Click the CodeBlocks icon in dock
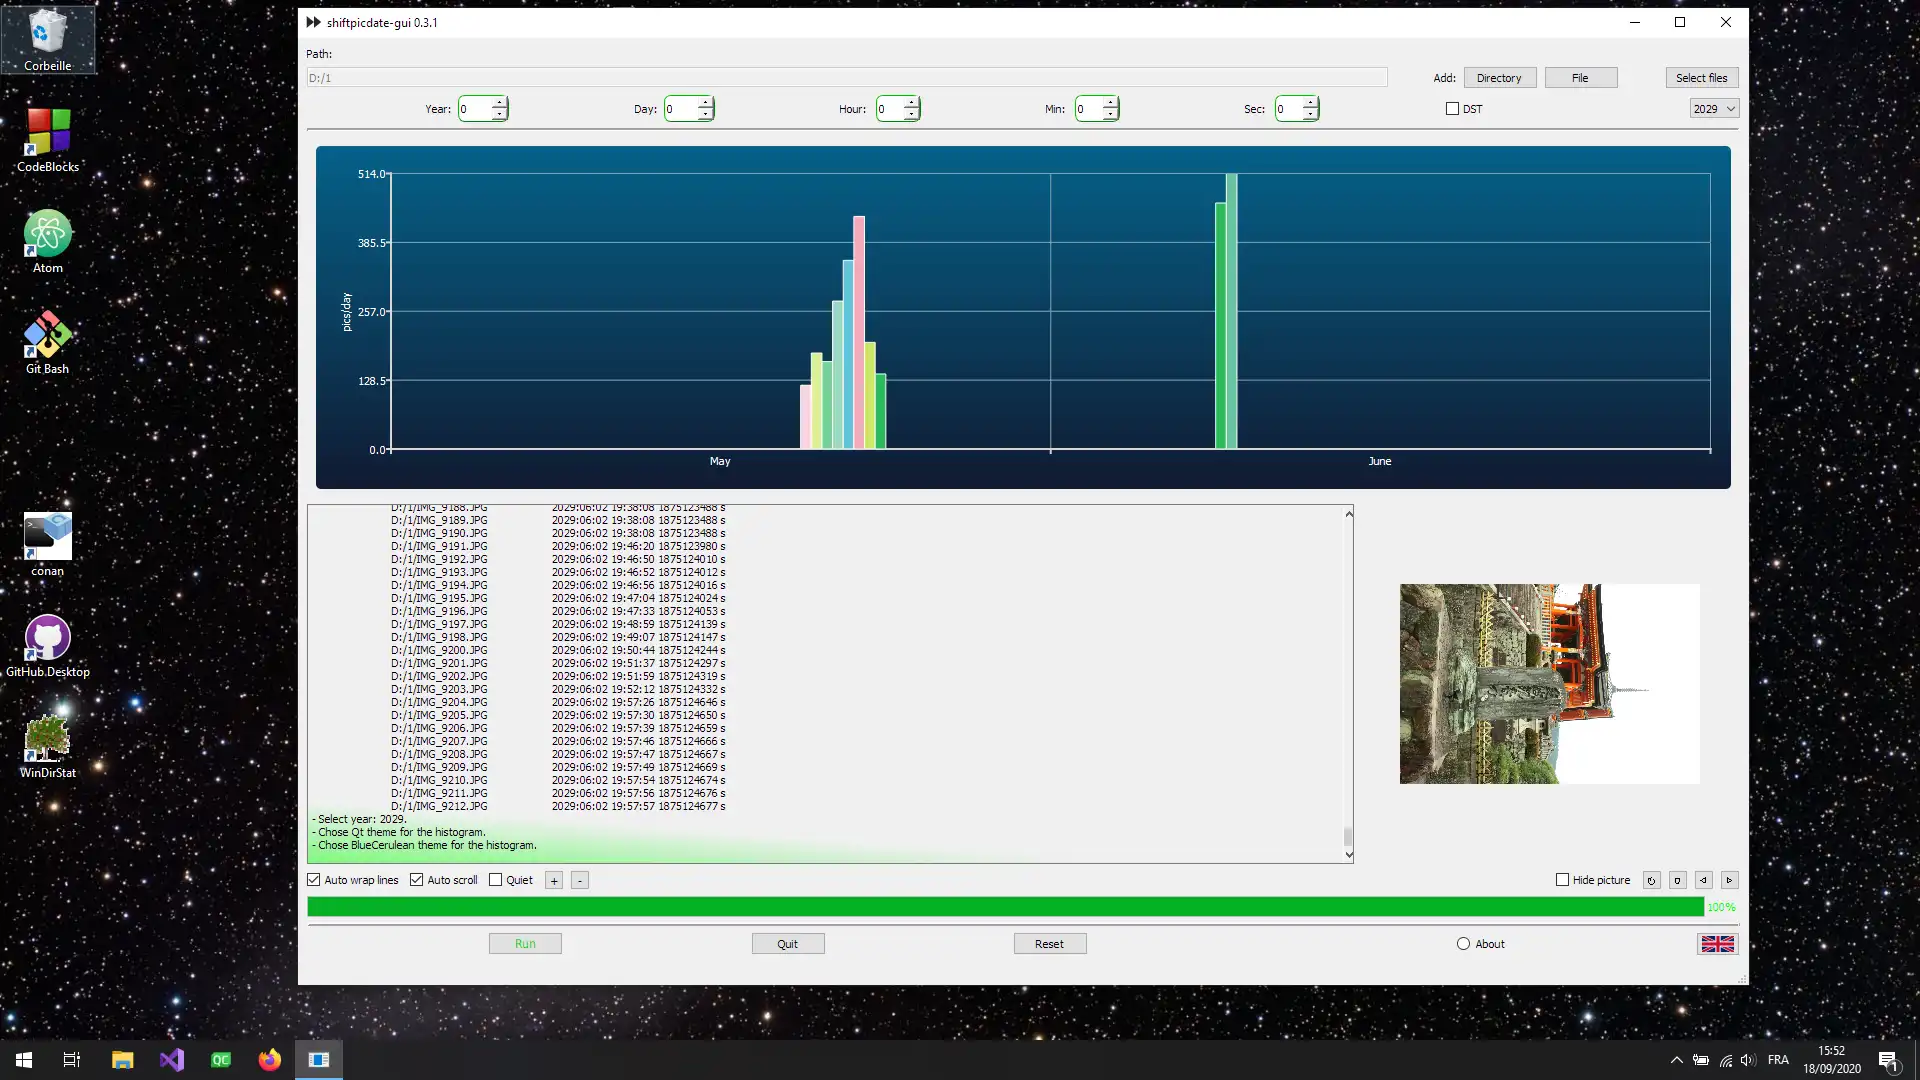 tap(47, 136)
